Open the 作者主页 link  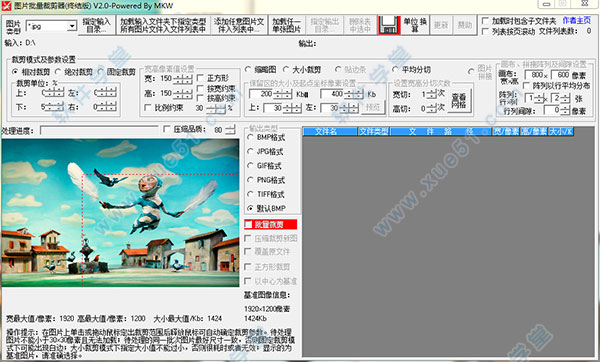click(576, 21)
